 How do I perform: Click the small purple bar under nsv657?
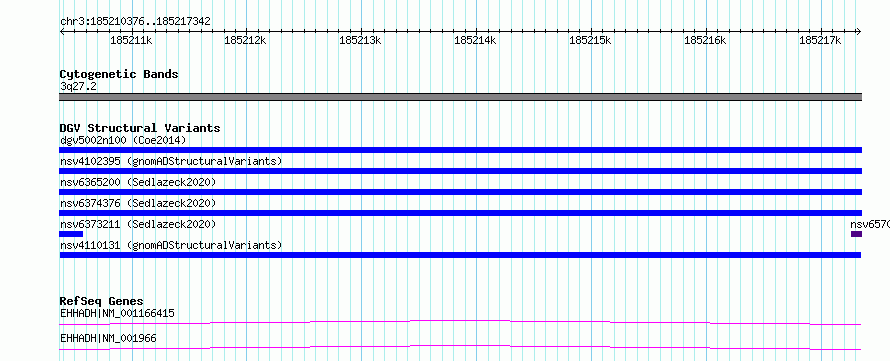click(857, 234)
